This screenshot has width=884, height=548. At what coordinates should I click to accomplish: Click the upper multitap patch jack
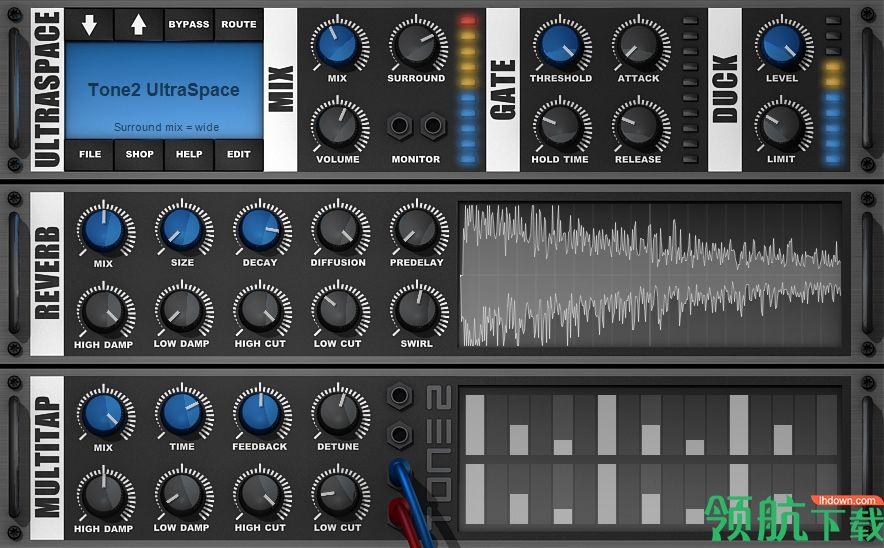[x=399, y=395]
